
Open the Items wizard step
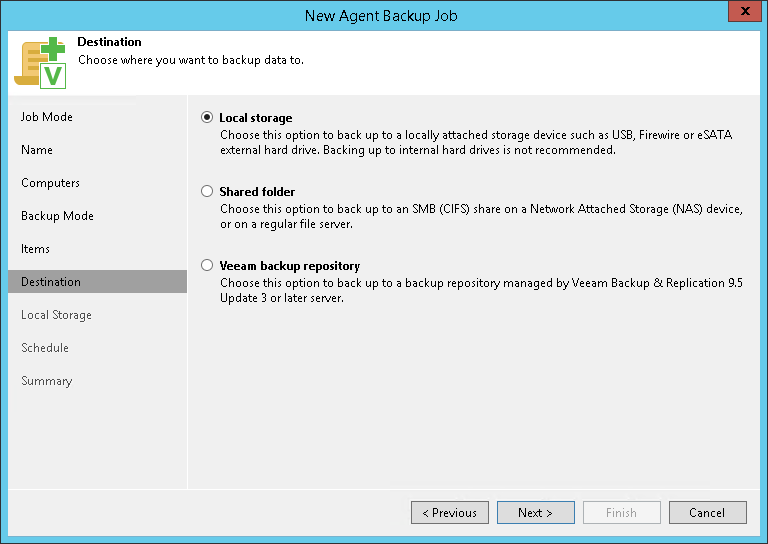35,249
